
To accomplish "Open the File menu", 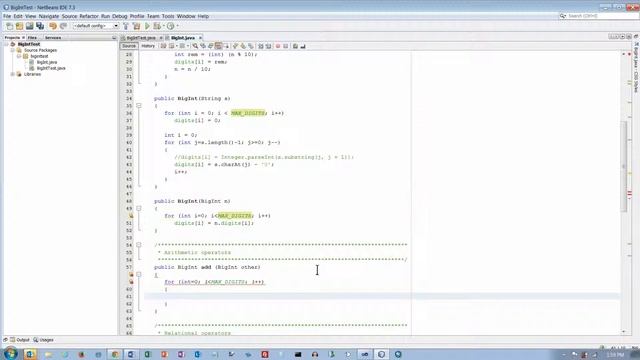I will click(7, 16).
